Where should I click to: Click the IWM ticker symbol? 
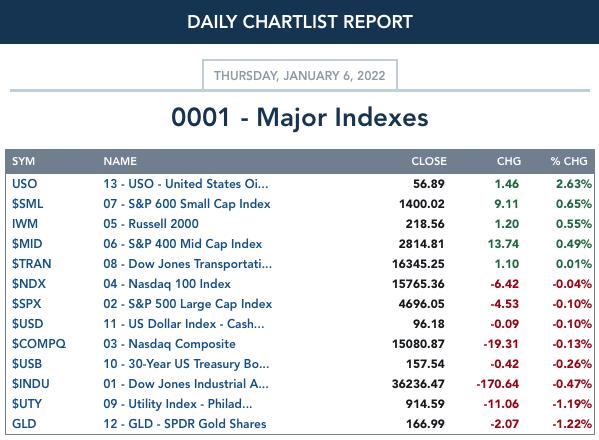coord(25,223)
